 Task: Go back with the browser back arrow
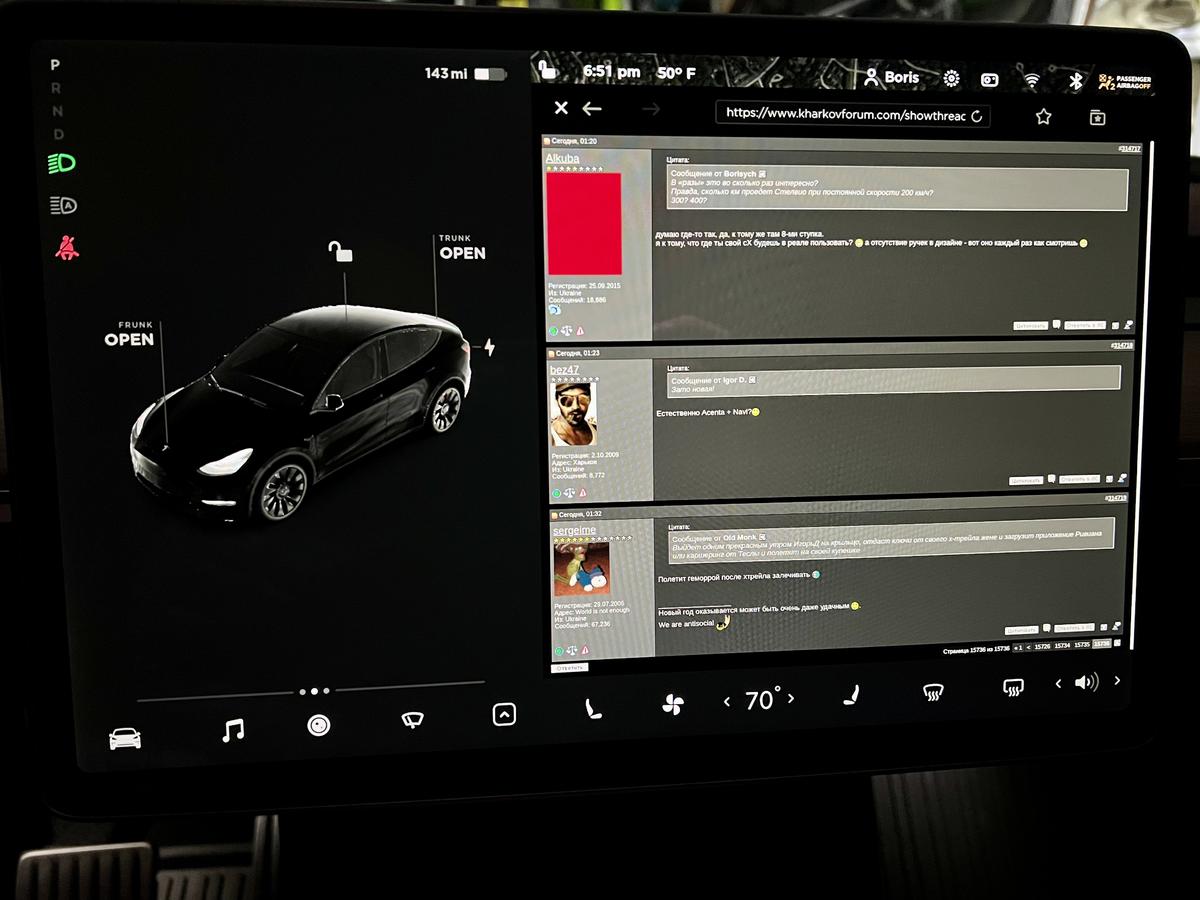click(592, 108)
